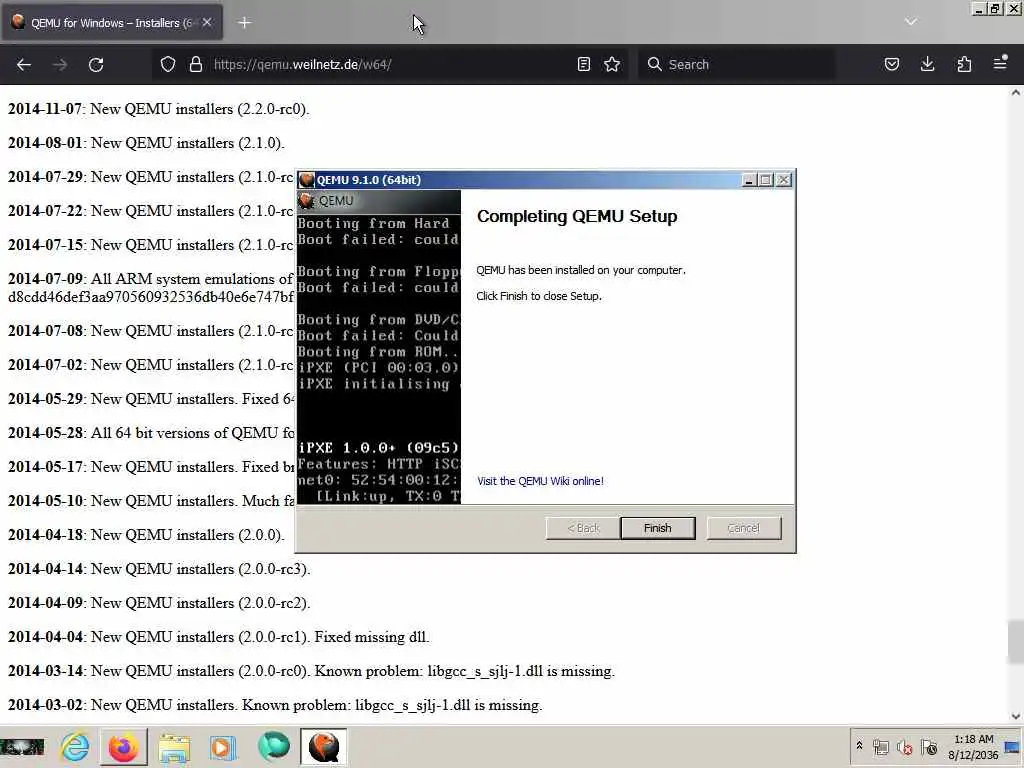The height and width of the screenshot is (768, 1024).
Task: Click Show desktop icon at taskbar end
Action: pyautogui.click(x=1014, y=746)
